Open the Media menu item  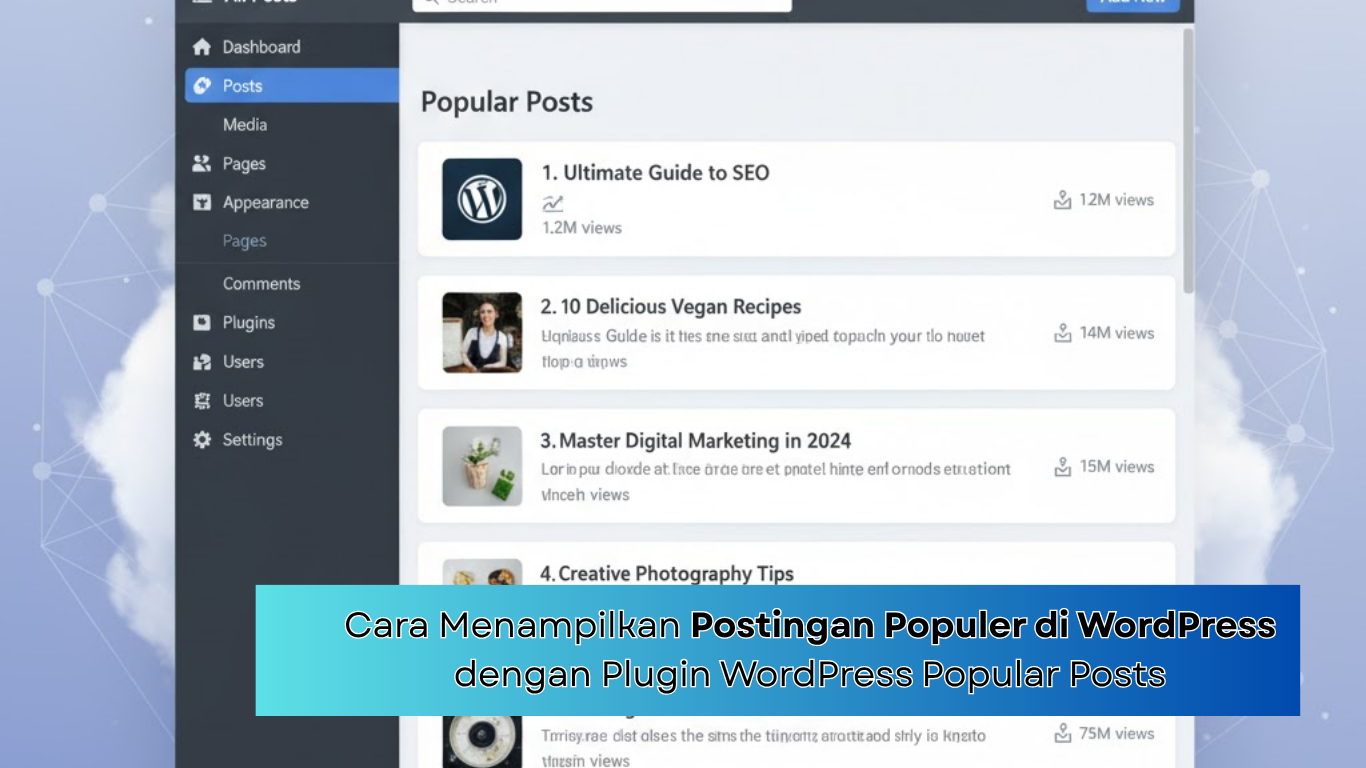(245, 125)
